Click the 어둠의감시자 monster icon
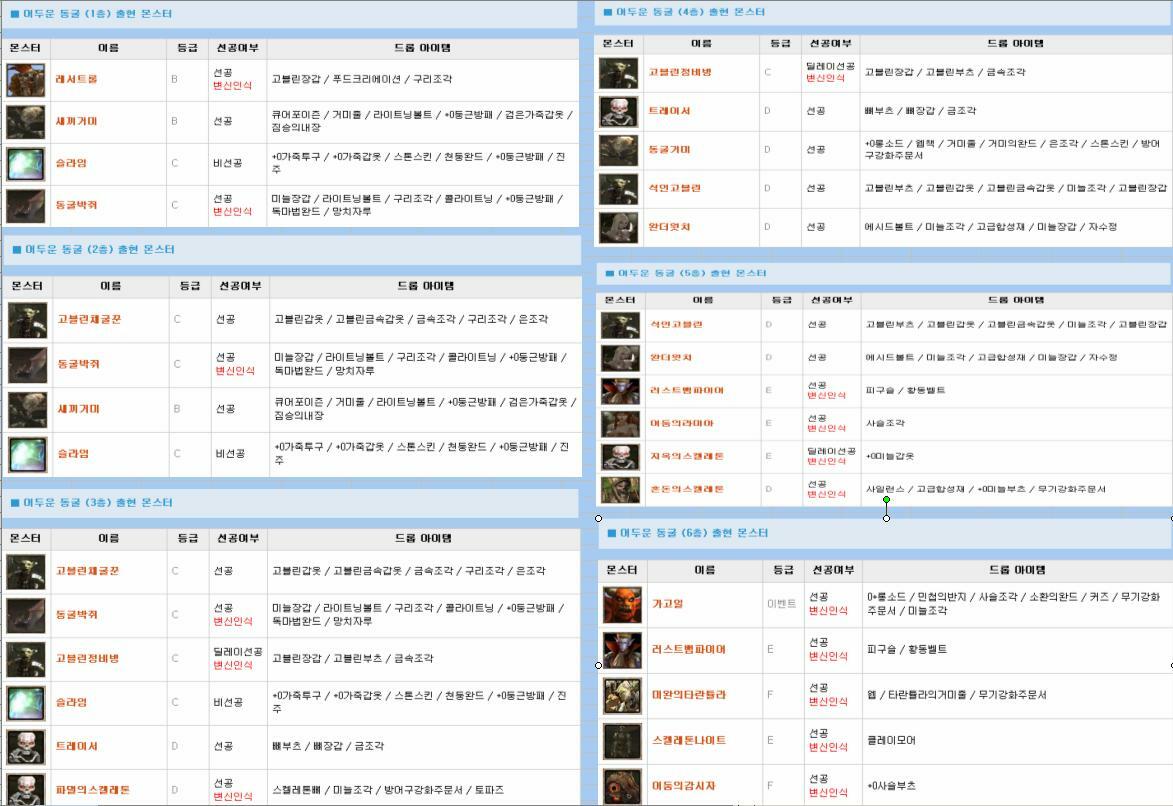Screen dimensions: 1173x806 pyautogui.click(x=622, y=786)
